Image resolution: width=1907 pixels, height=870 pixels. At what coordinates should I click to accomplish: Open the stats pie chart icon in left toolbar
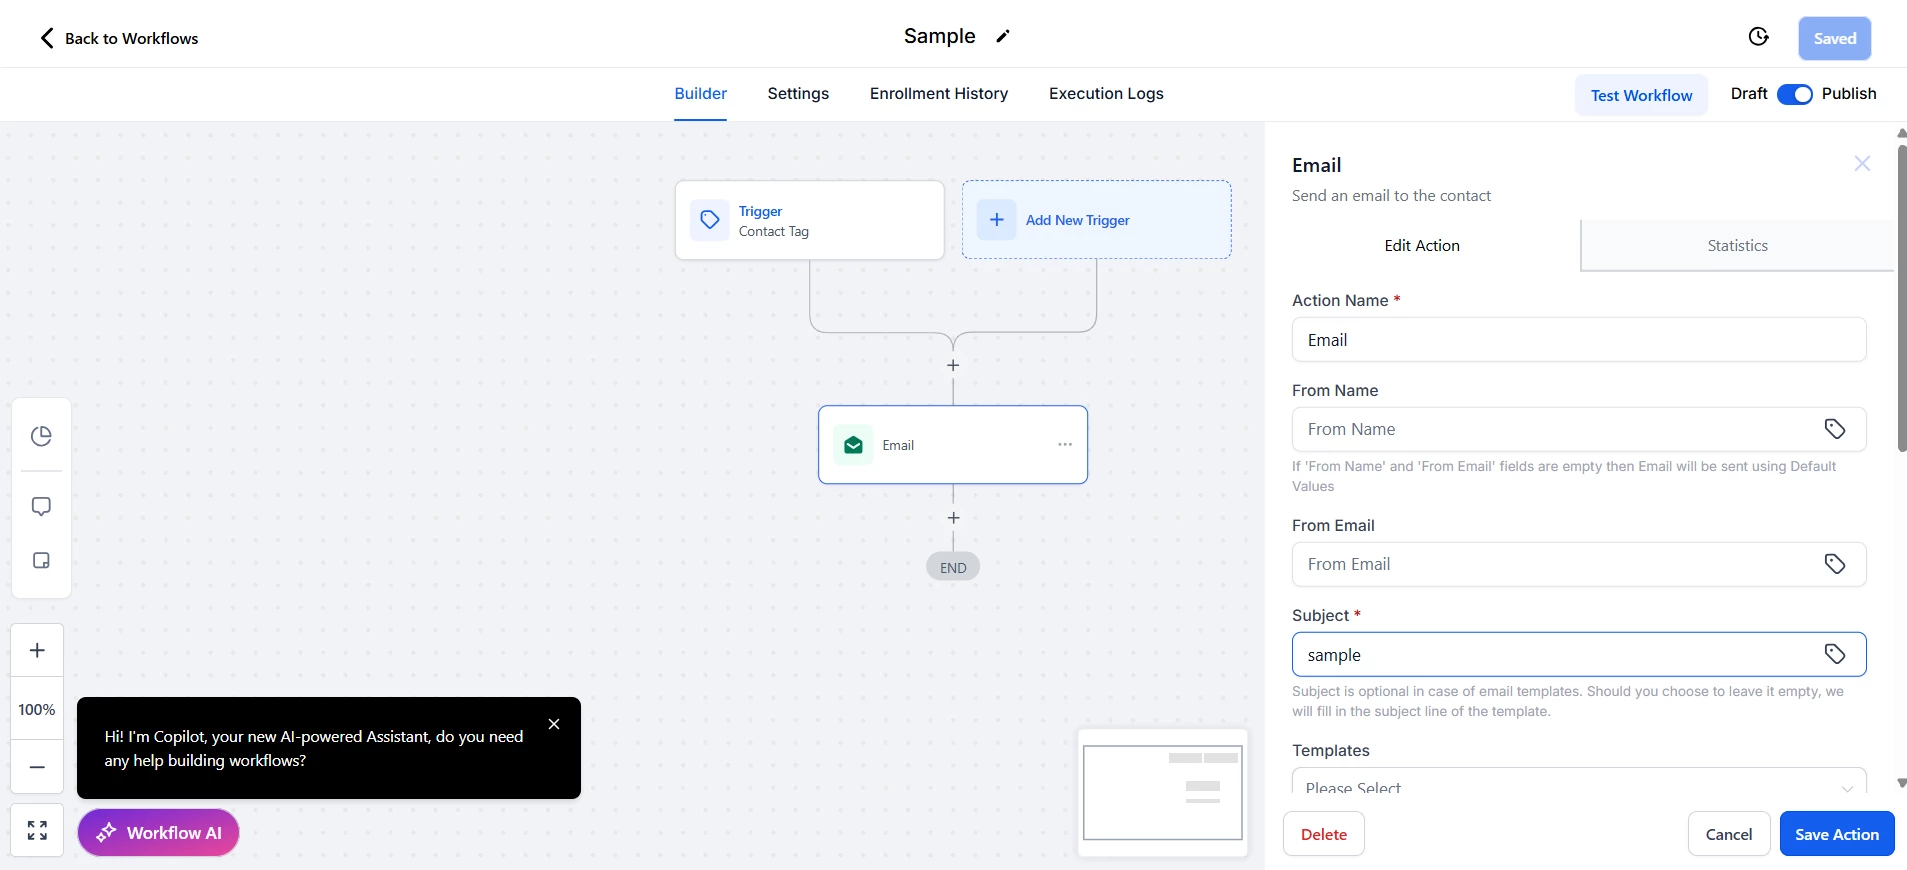pyautogui.click(x=41, y=436)
